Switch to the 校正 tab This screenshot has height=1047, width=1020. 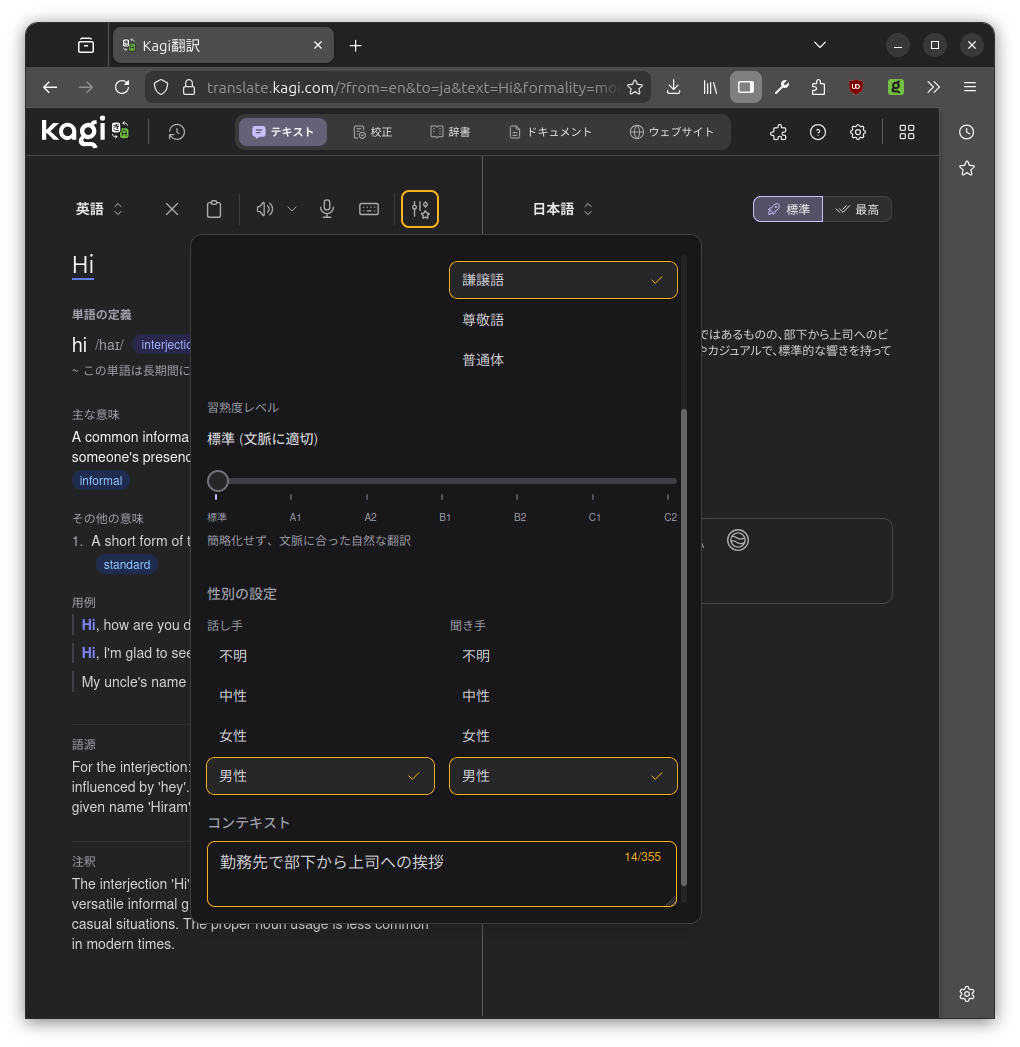[372, 132]
